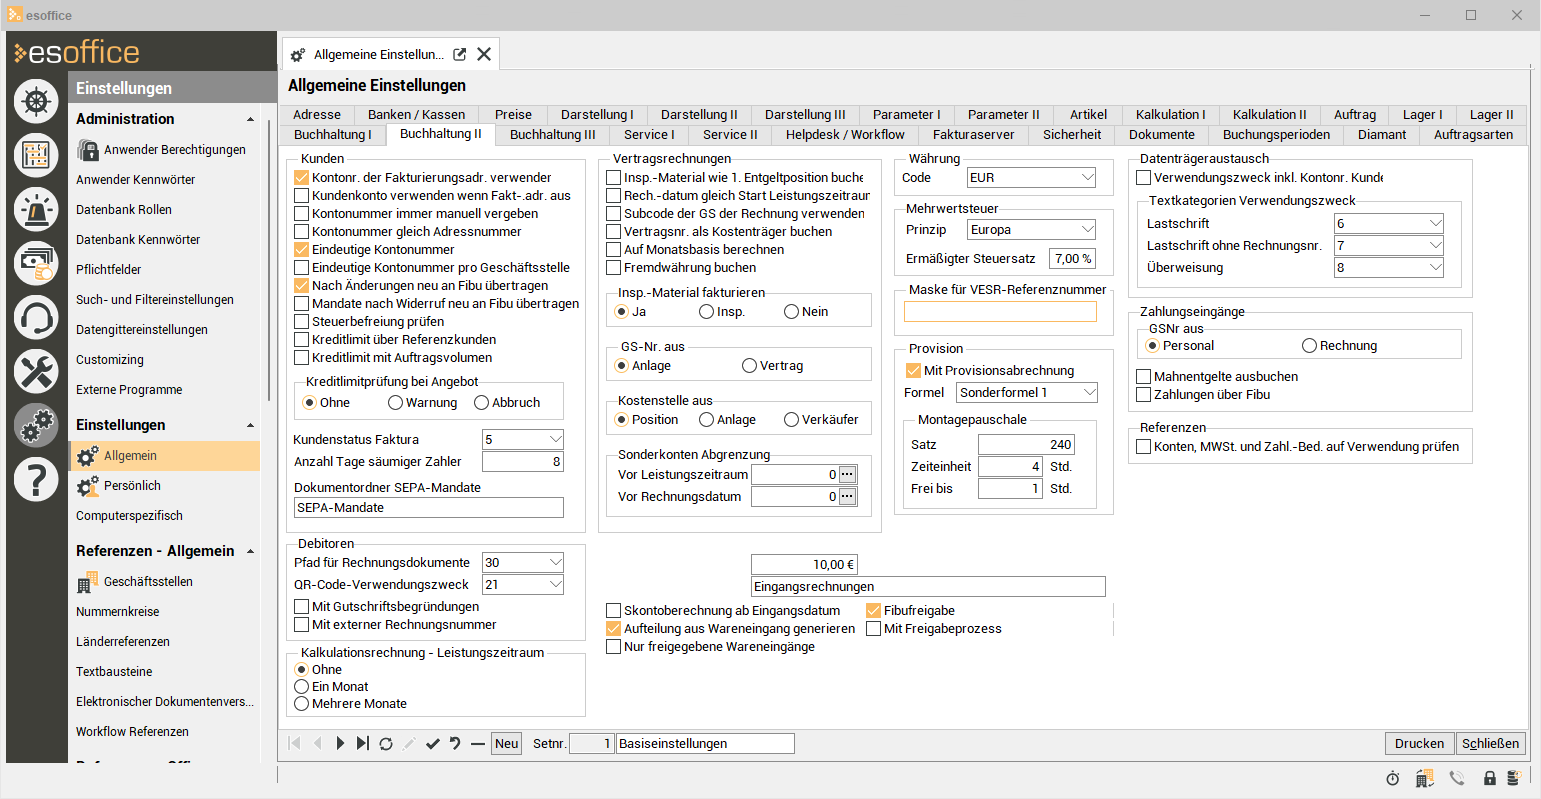This screenshot has height=799, width=1541.
Task: Switch to the Helpdesk / Workflow tab
Action: [x=845, y=134]
